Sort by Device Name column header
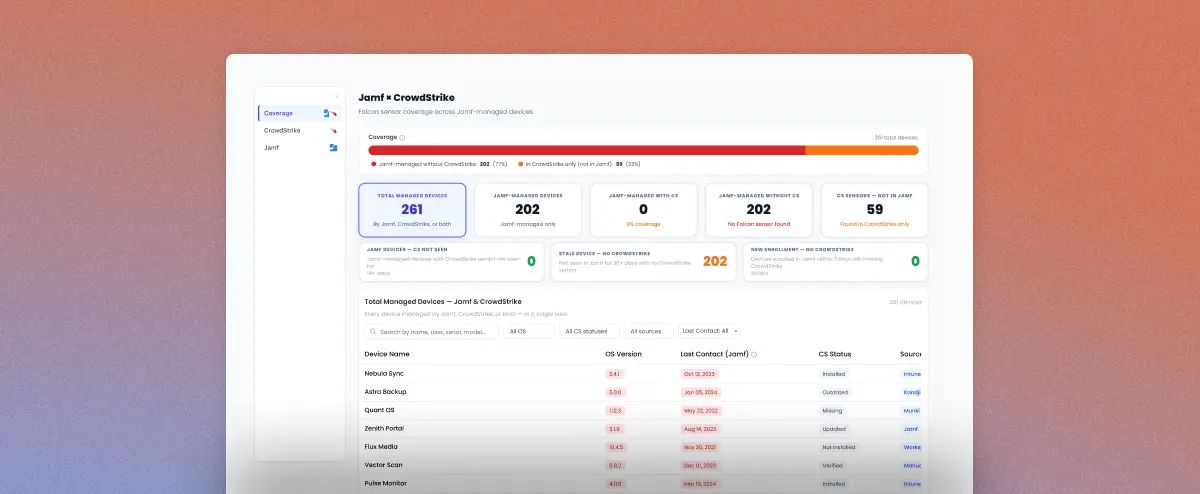This screenshot has height=494, width=1200. [387, 354]
